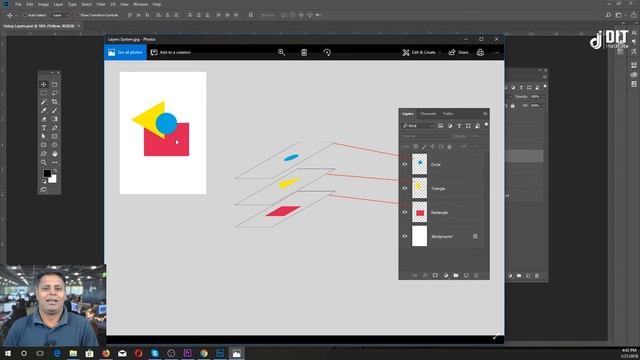640x360 pixels.
Task: Open Windows Start menu
Action: [x=7, y=353]
